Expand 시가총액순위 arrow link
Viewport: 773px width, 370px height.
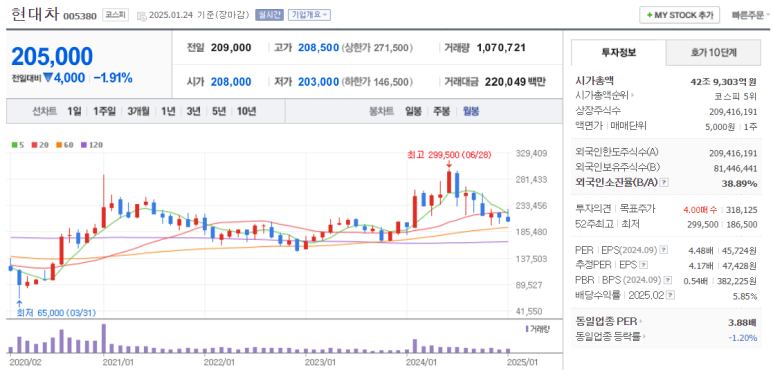click(x=605, y=96)
